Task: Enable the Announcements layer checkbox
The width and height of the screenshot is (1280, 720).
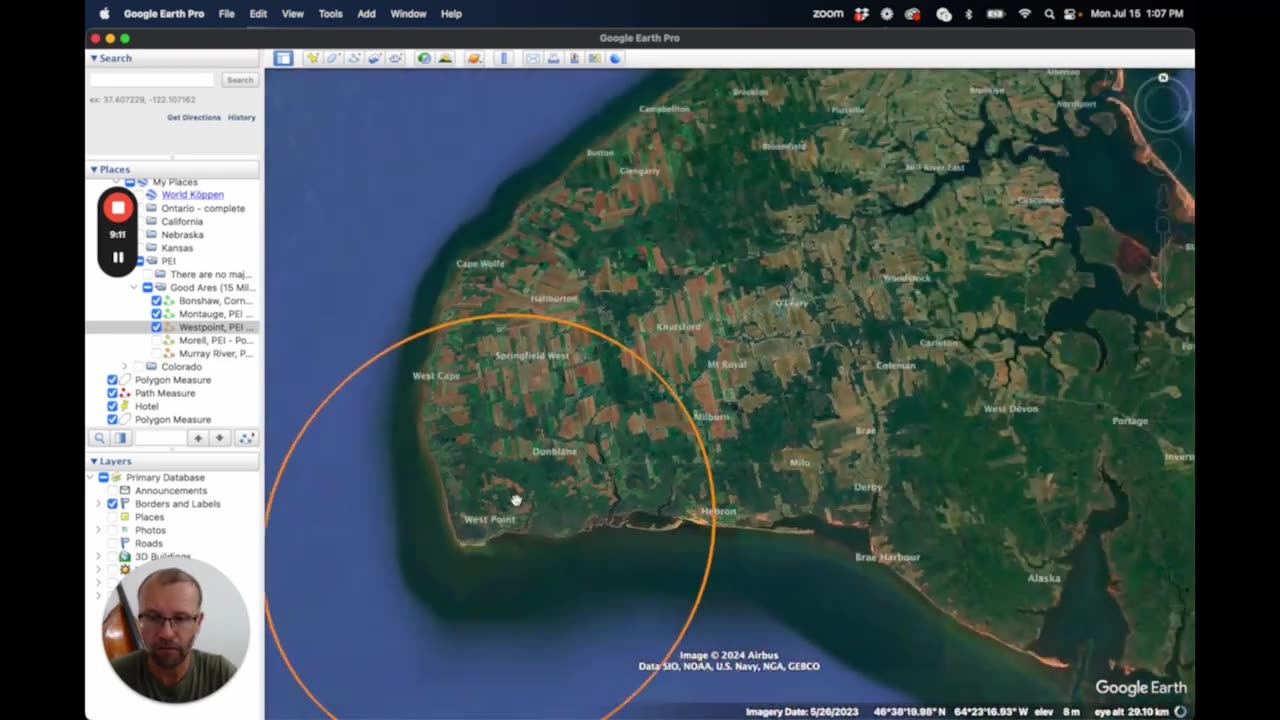Action: 112,491
